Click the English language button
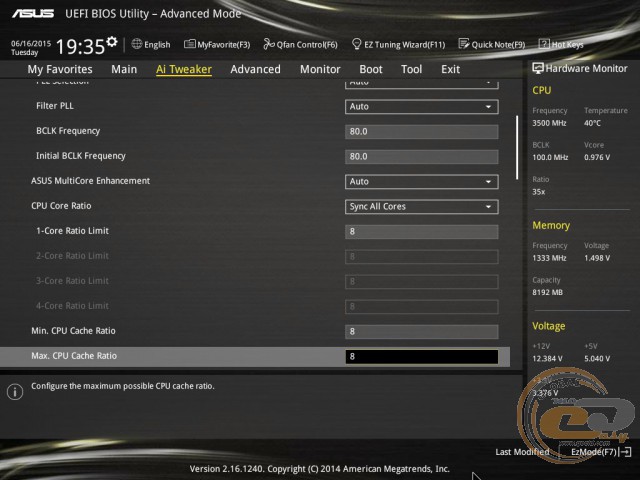Viewport: 640px width, 480px height. 157,44
